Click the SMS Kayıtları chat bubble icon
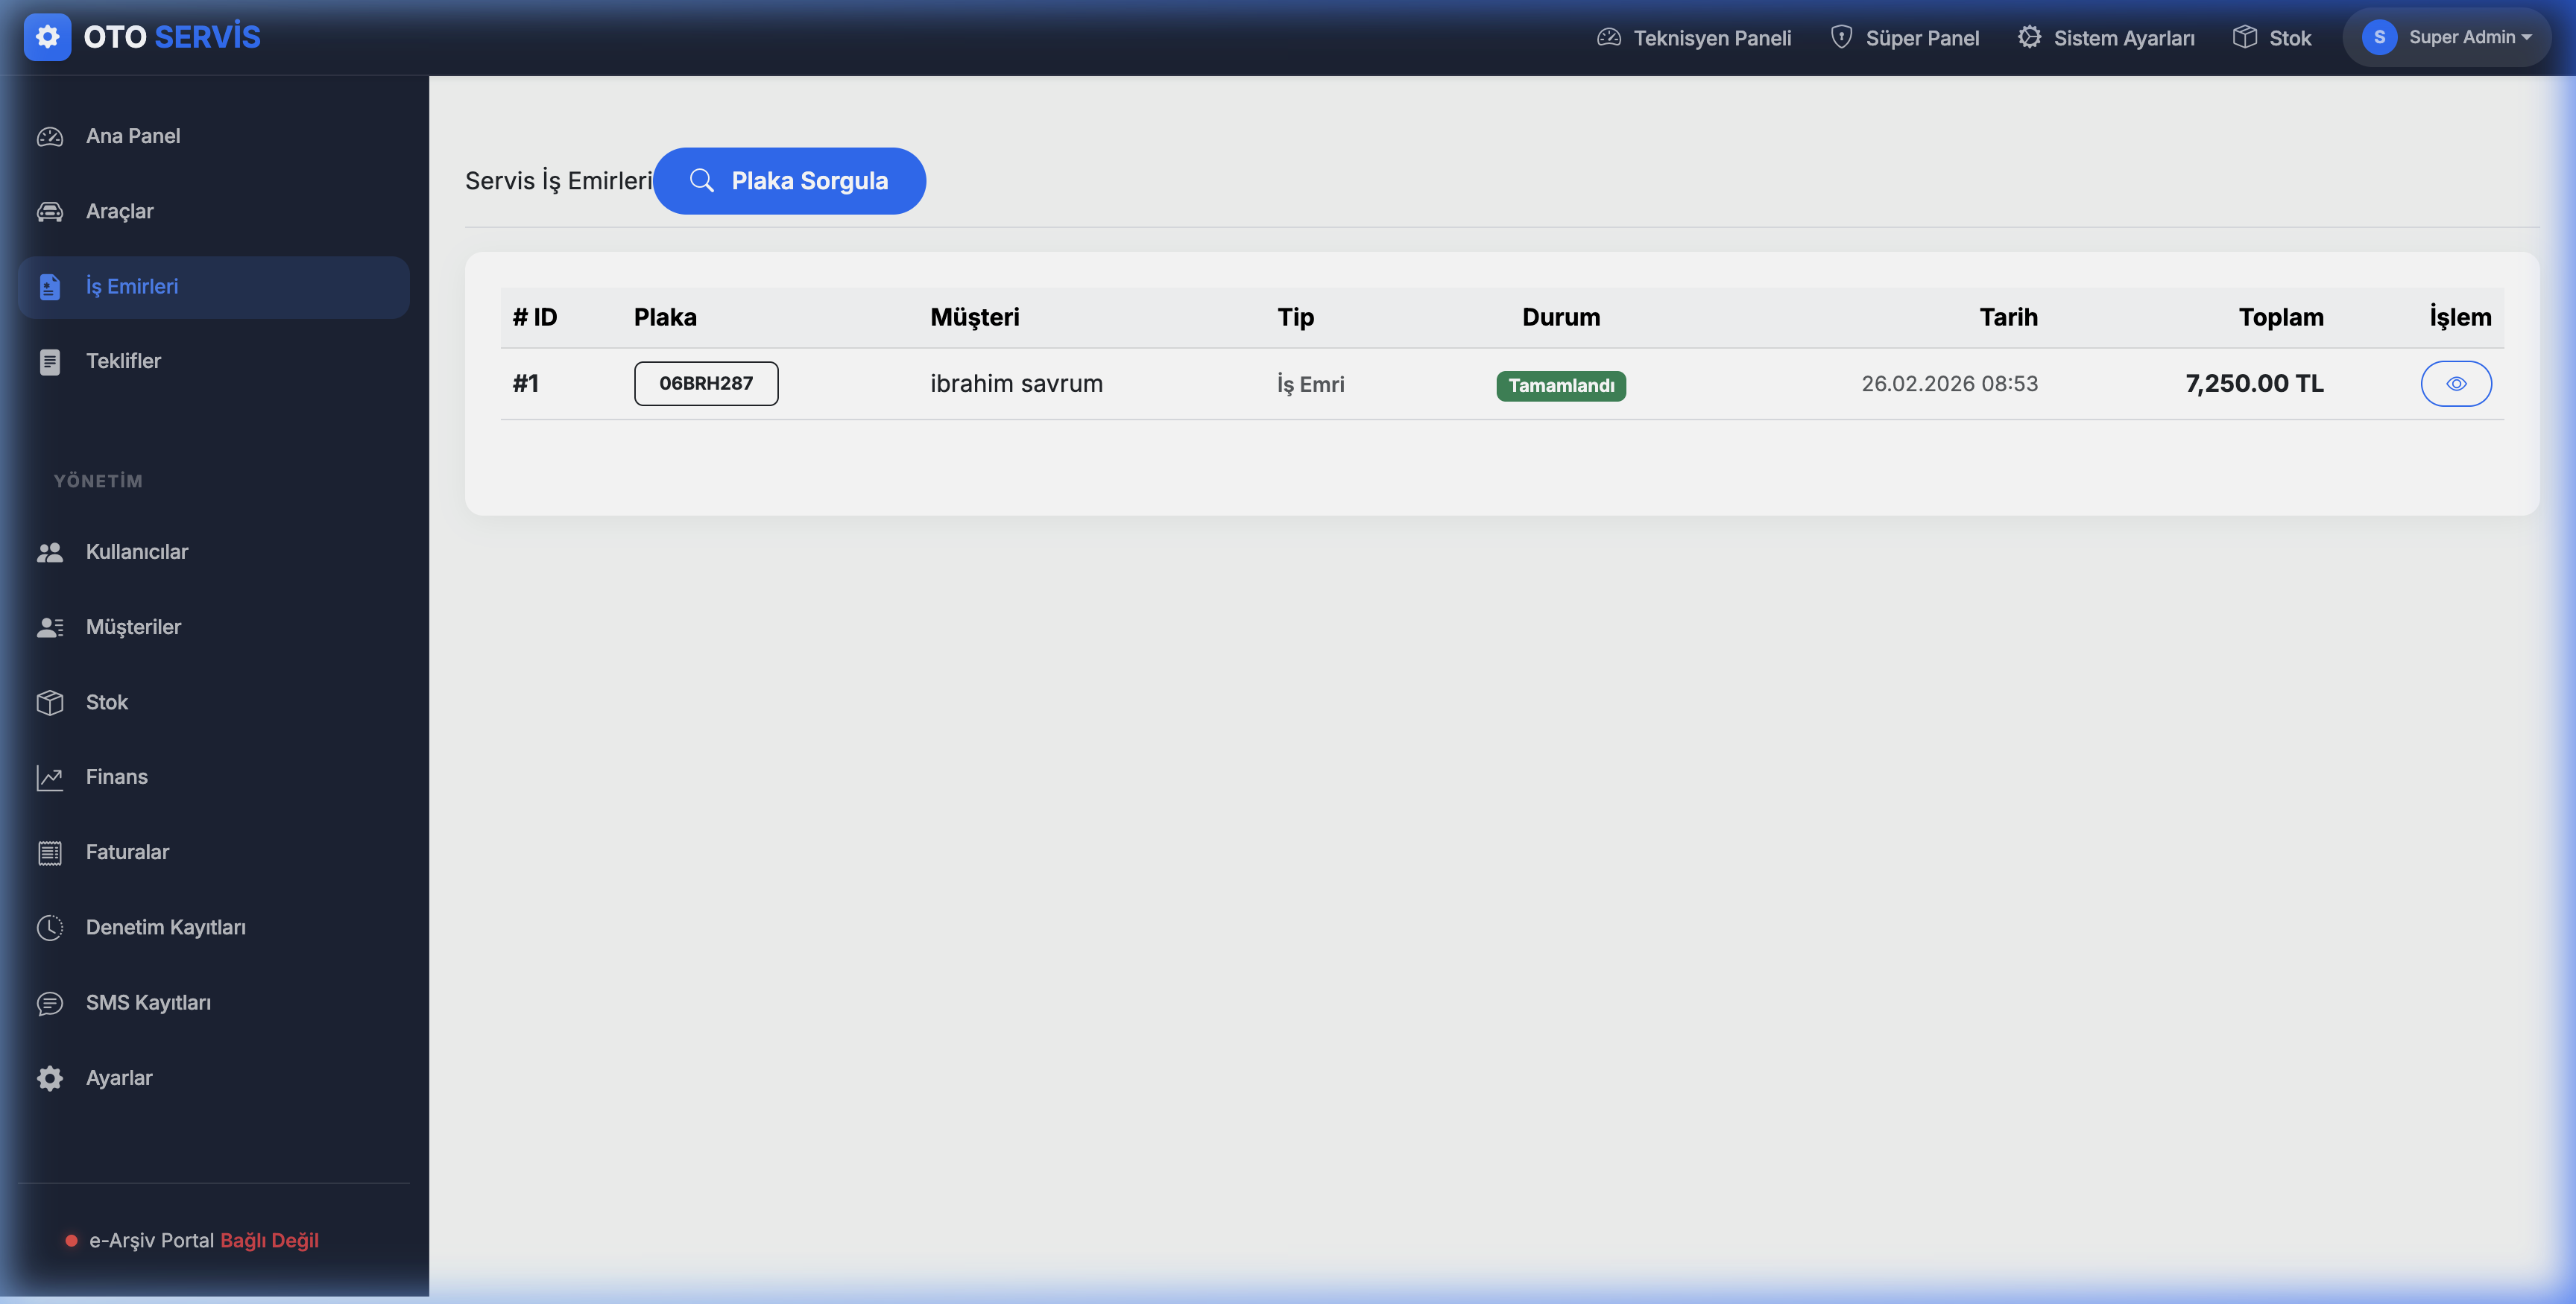 pos(50,1003)
